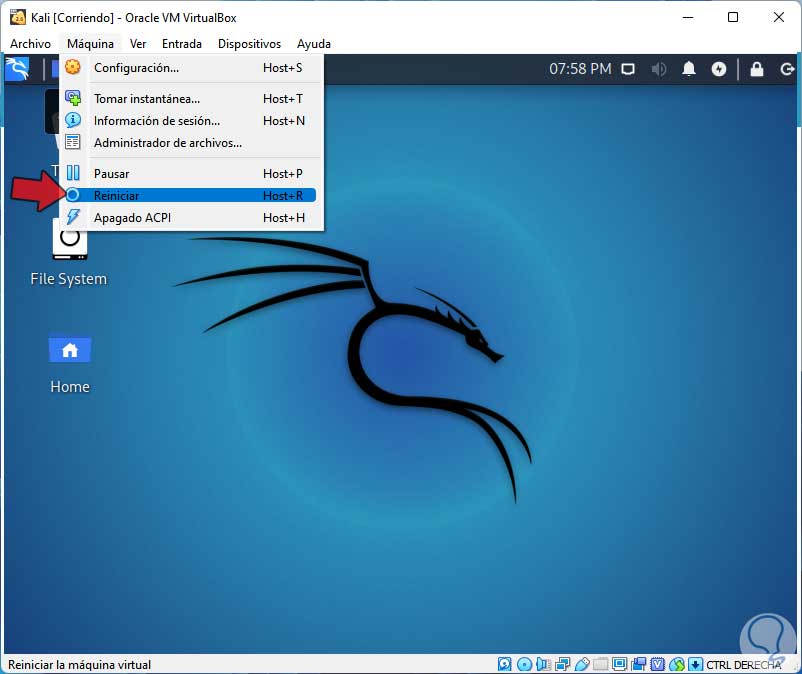
Task: Open Administrador de archivos... entry
Action: tap(191, 143)
